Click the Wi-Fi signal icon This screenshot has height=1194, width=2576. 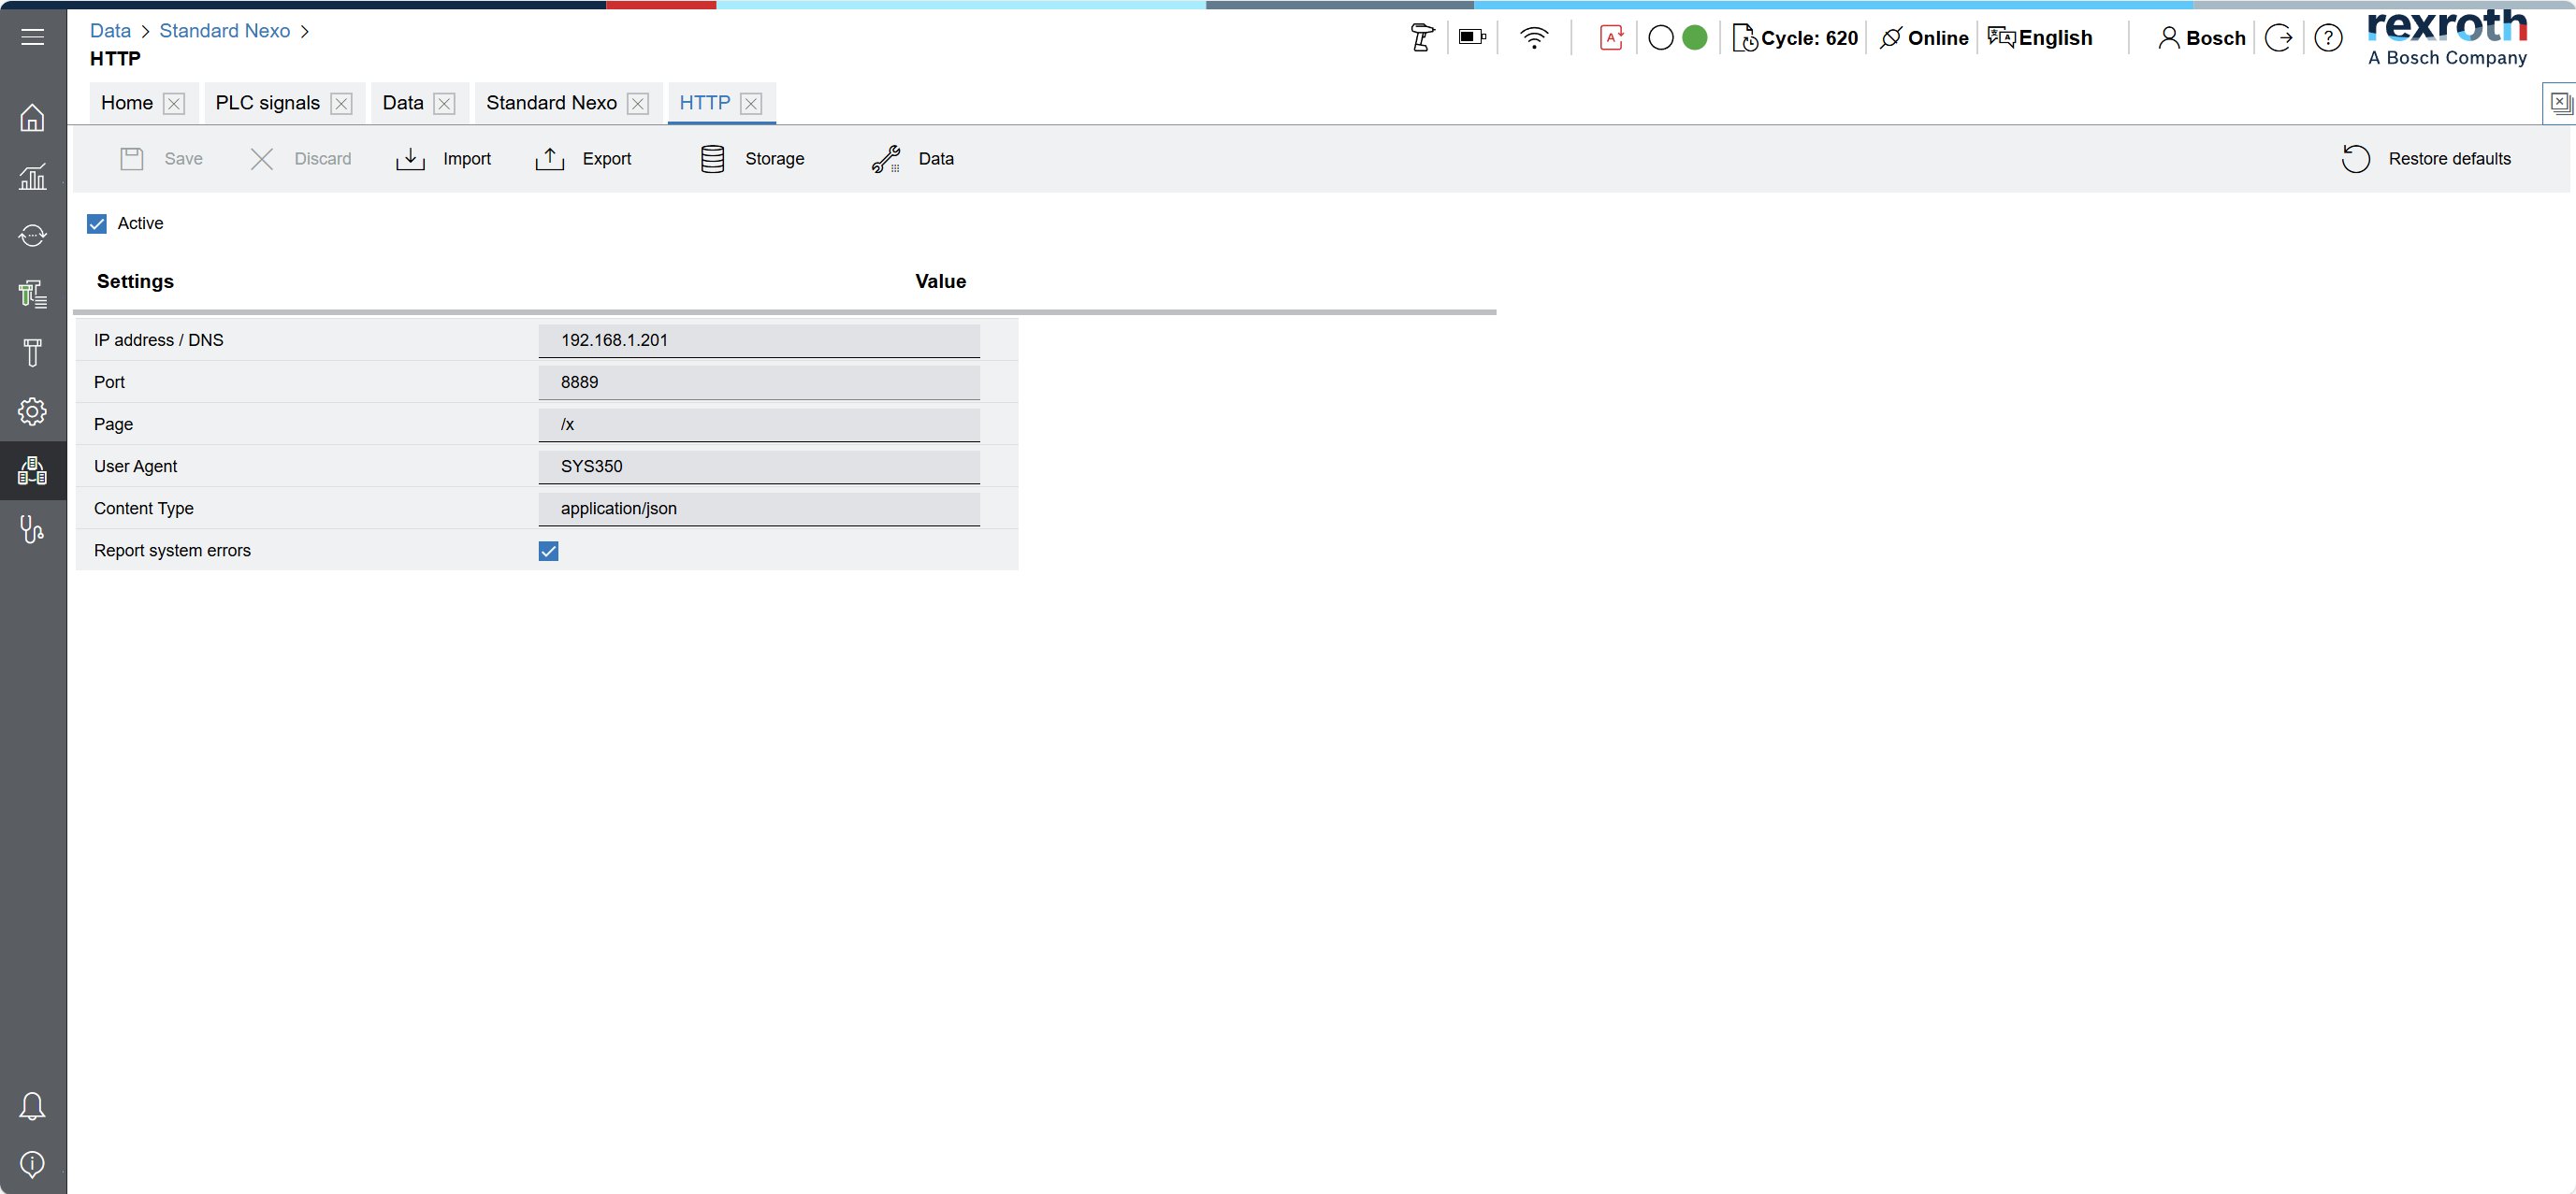pyautogui.click(x=1534, y=38)
